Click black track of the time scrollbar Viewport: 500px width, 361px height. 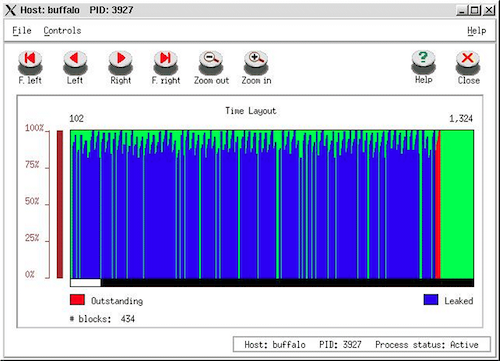tap(287, 283)
